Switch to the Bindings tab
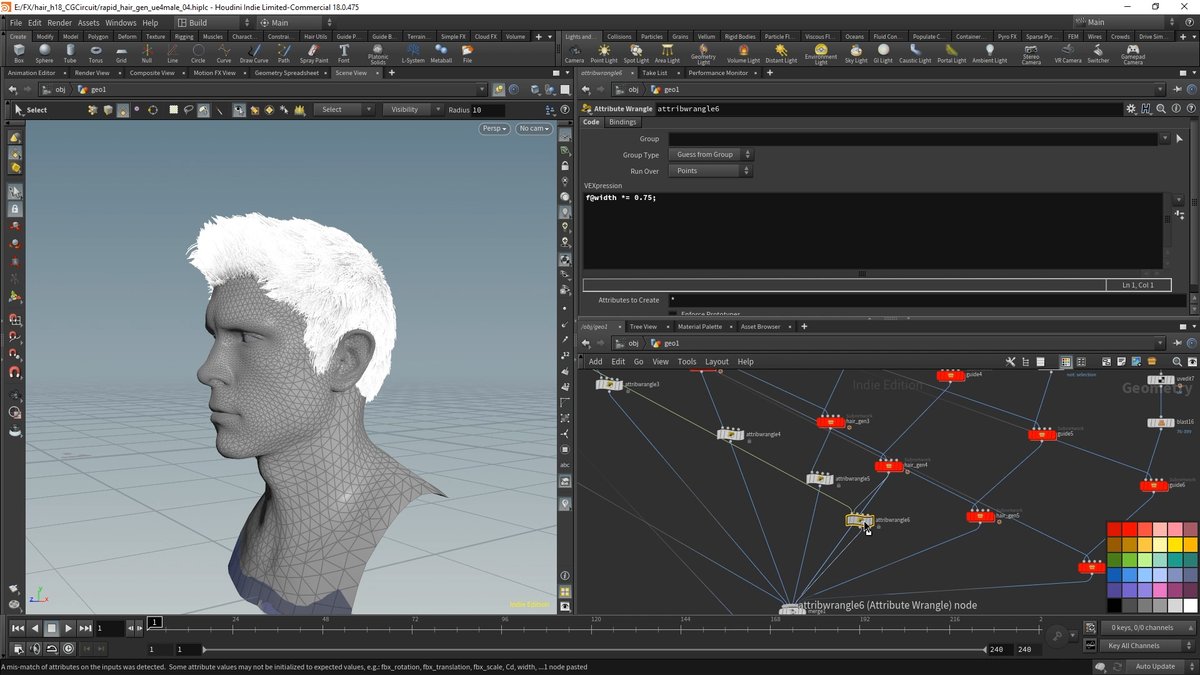Image resolution: width=1200 pixels, height=675 pixels. (623, 122)
